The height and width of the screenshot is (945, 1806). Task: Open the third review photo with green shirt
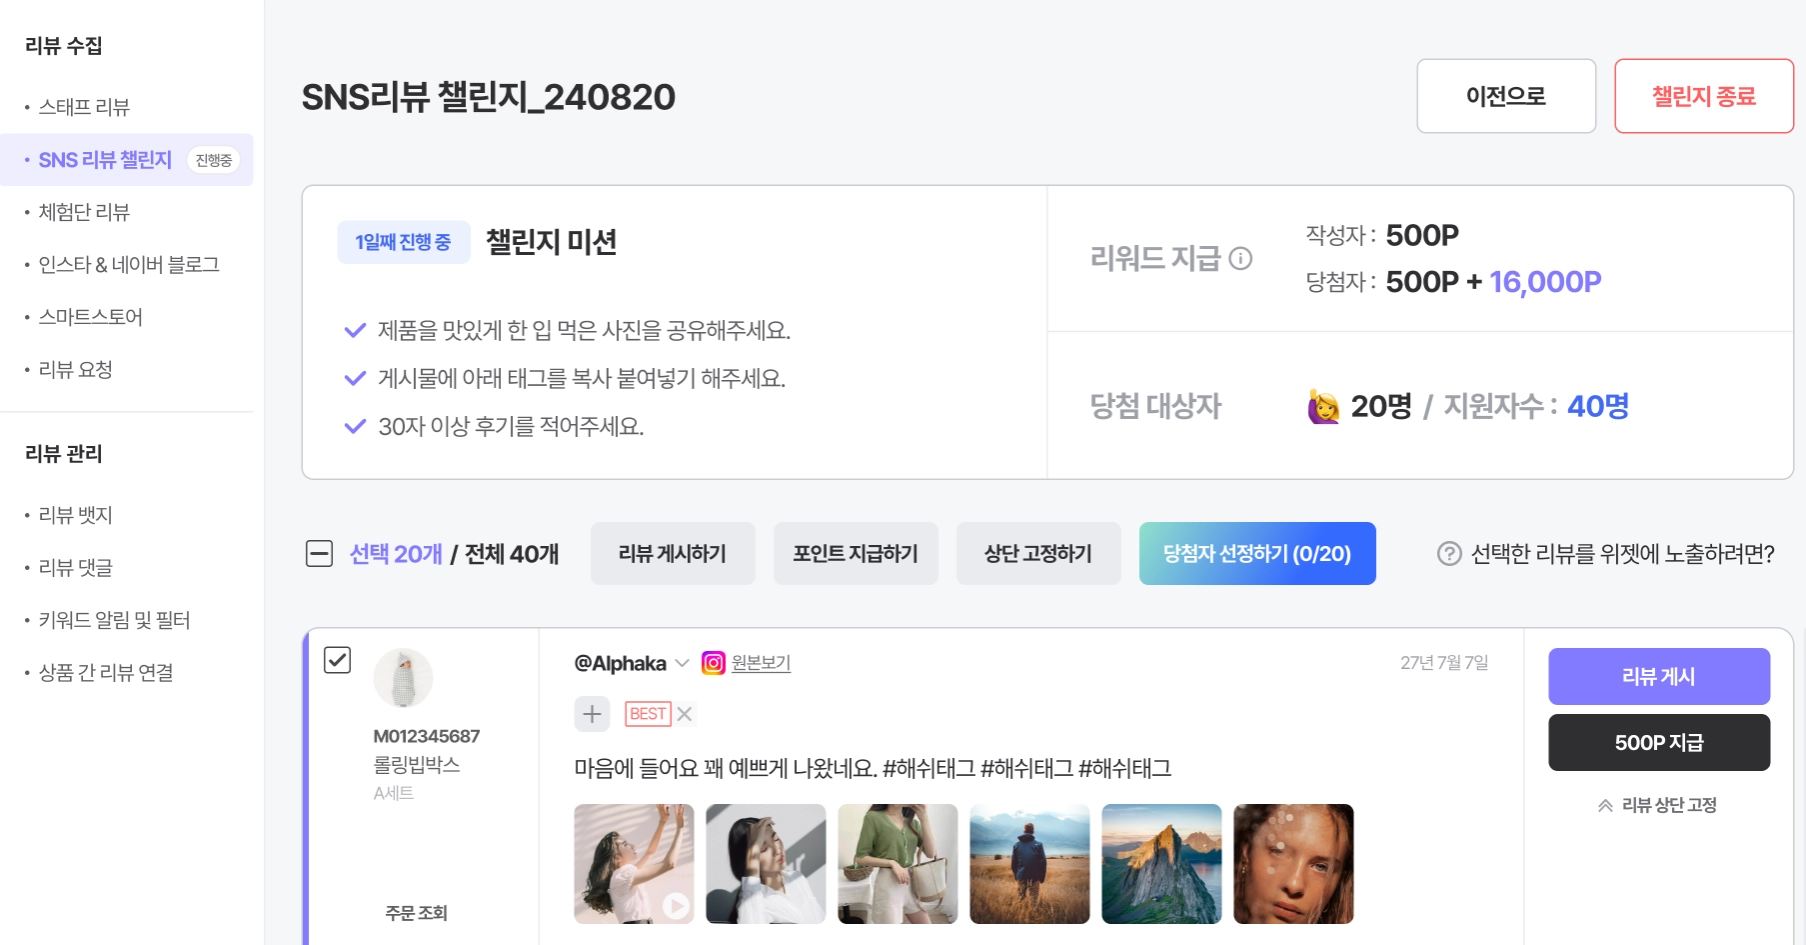pyautogui.click(x=898, y=864)
